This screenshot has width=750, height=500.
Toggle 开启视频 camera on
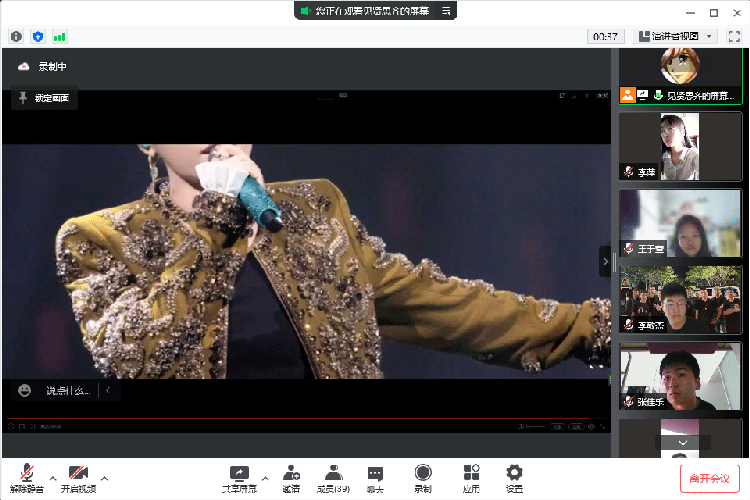click(78, 478)
